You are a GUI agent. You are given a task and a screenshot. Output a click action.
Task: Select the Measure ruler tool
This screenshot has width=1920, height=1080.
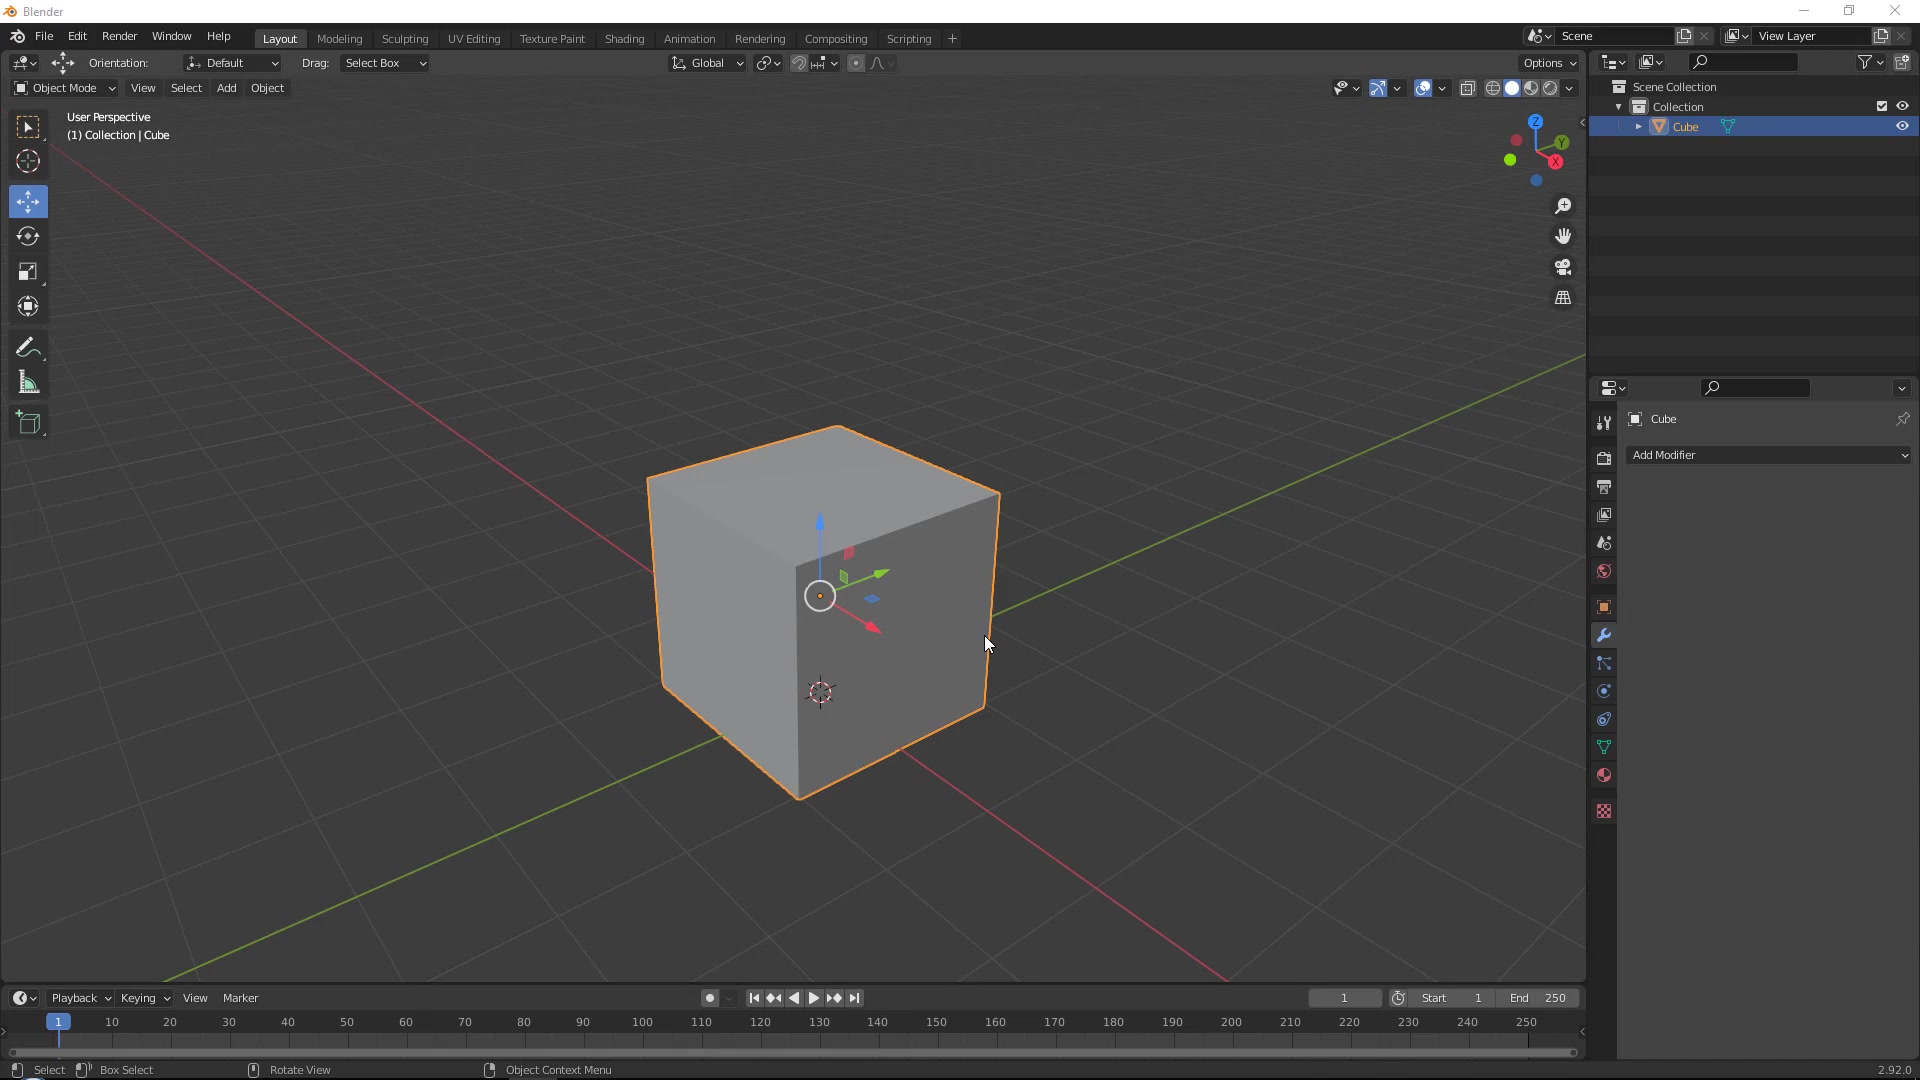pos(28,382)
